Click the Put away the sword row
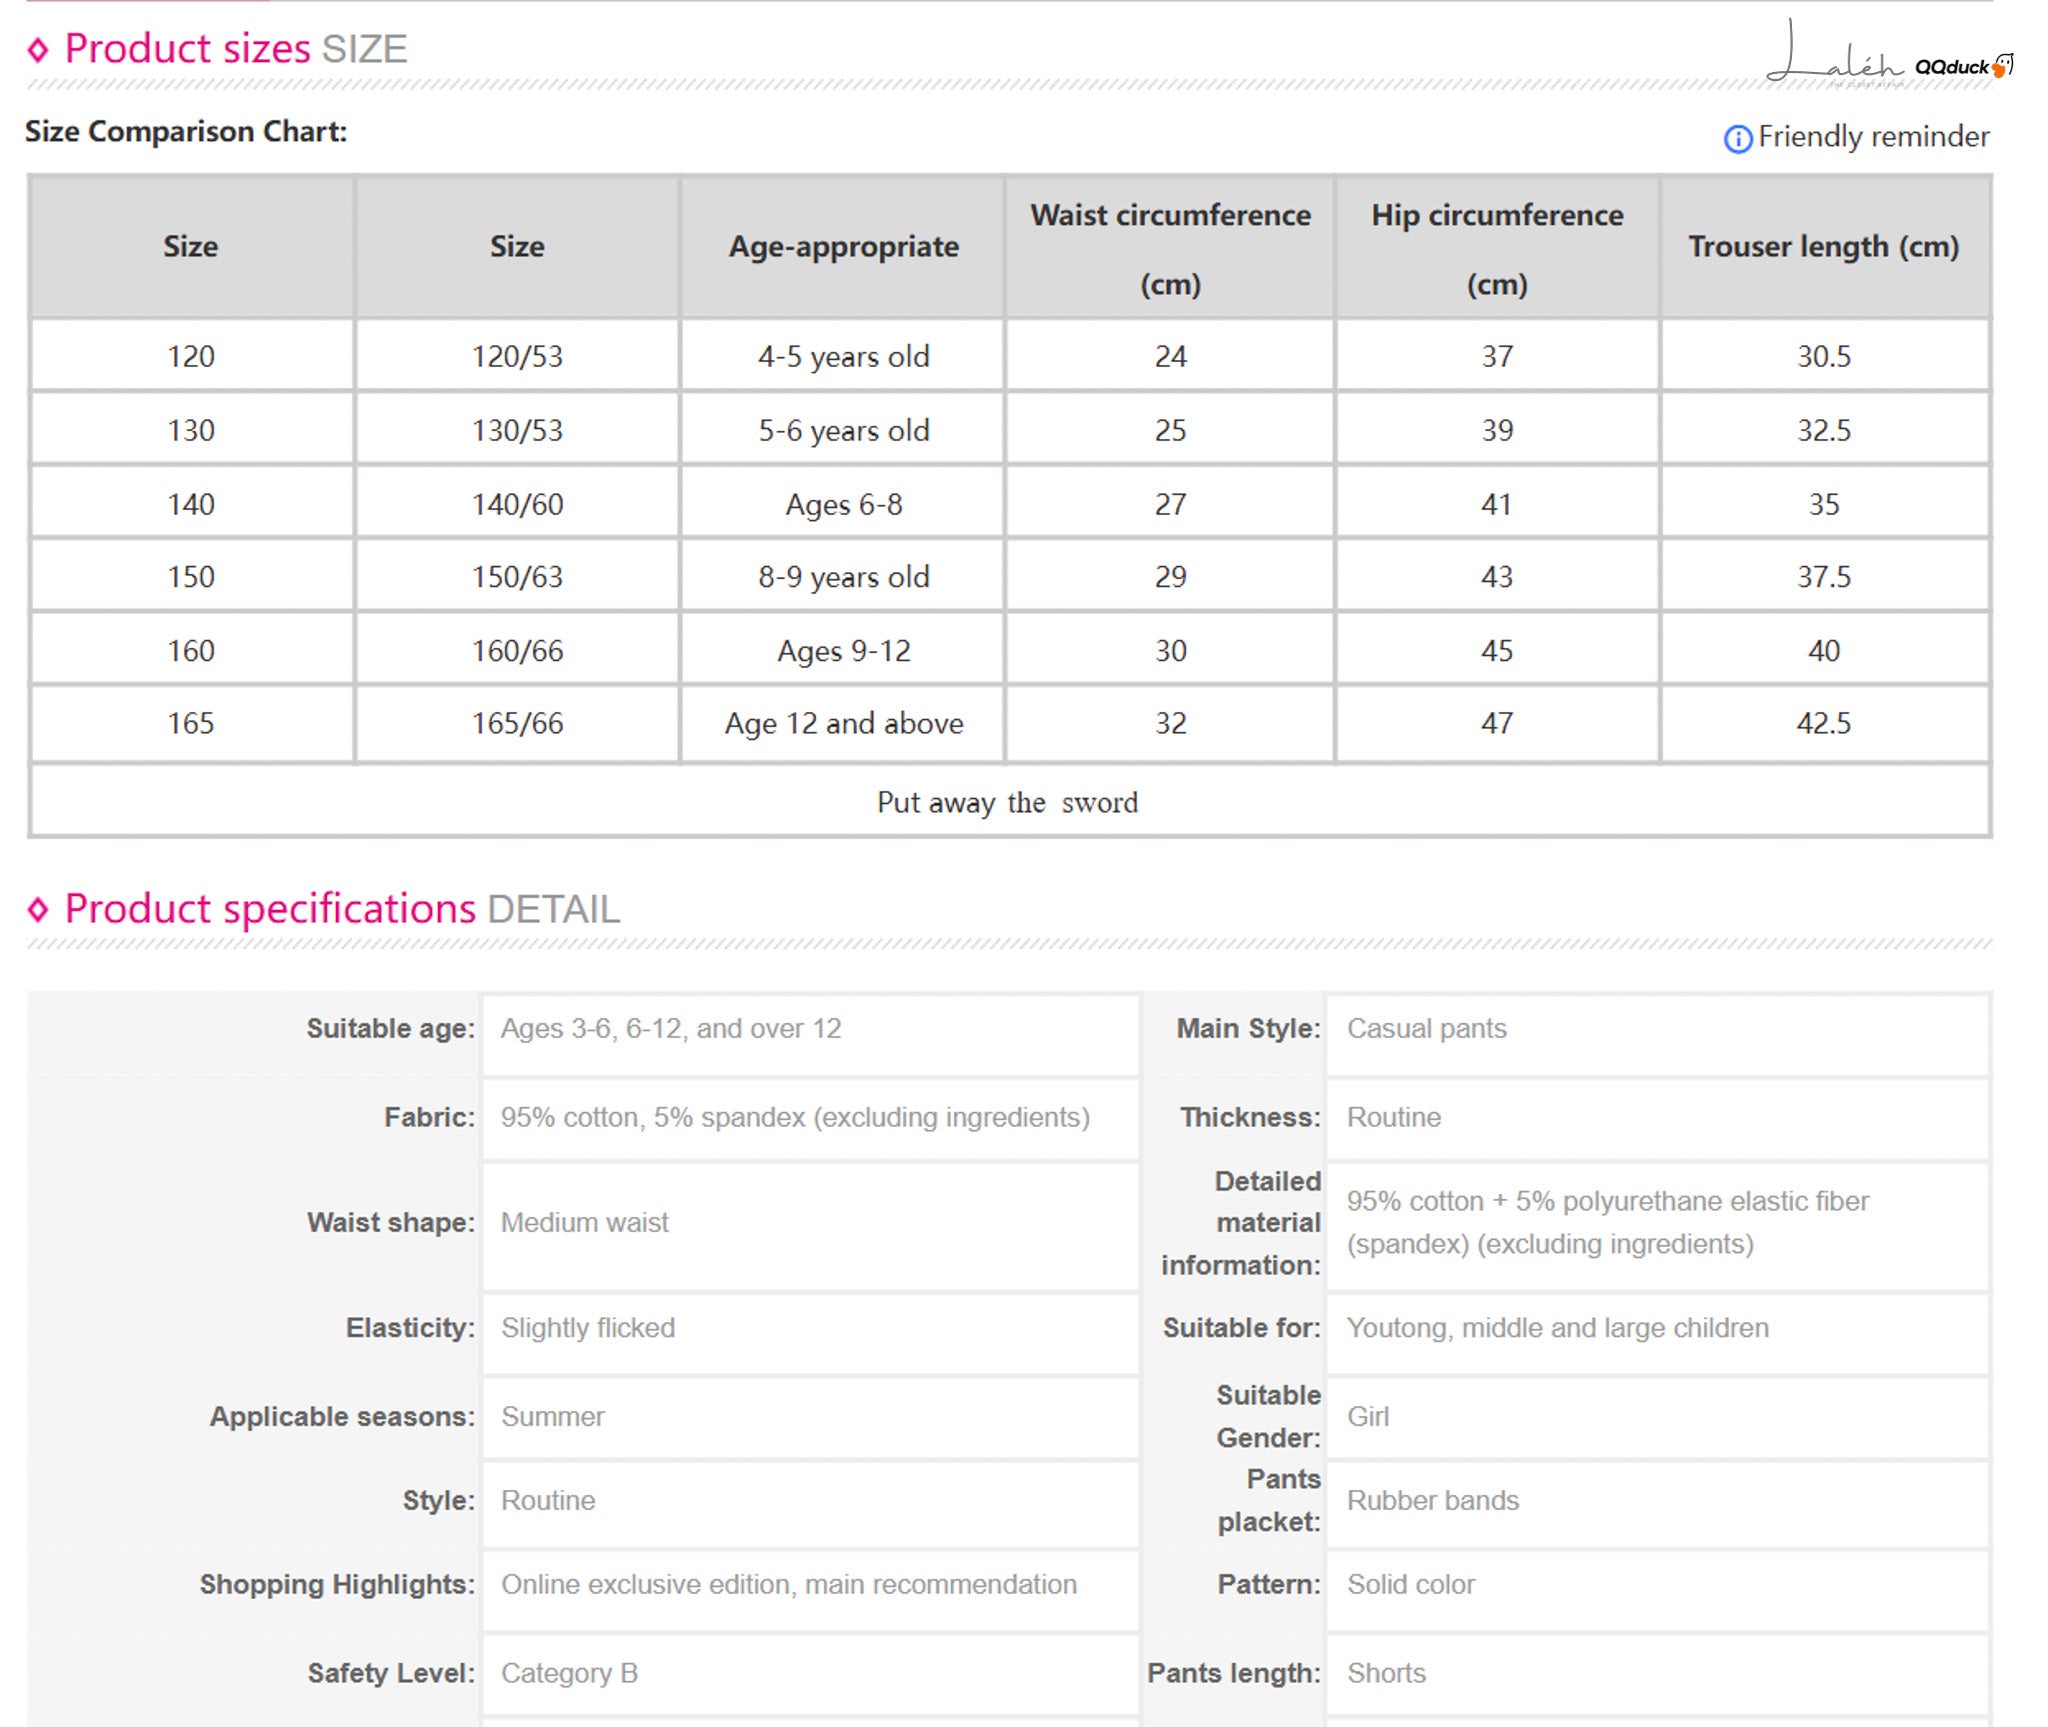Screen dimensions: 2048x1727 [1009, 802]
